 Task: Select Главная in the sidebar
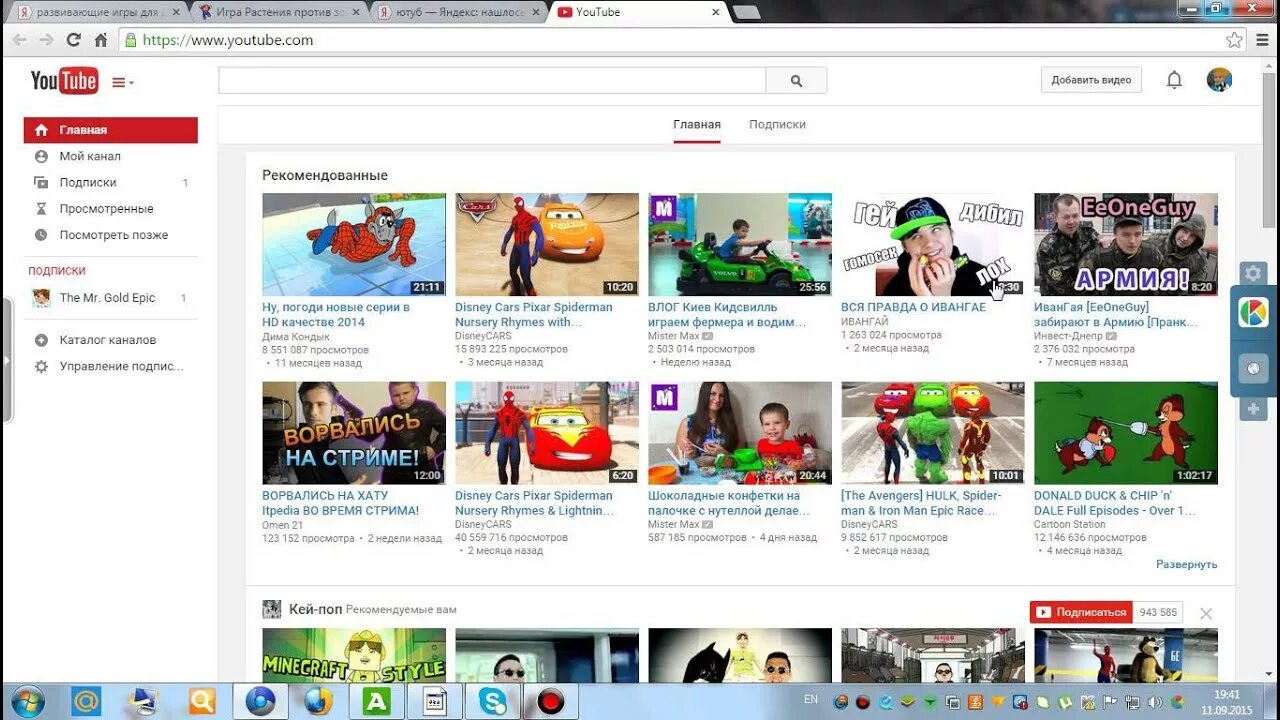[x=111, y=130]
